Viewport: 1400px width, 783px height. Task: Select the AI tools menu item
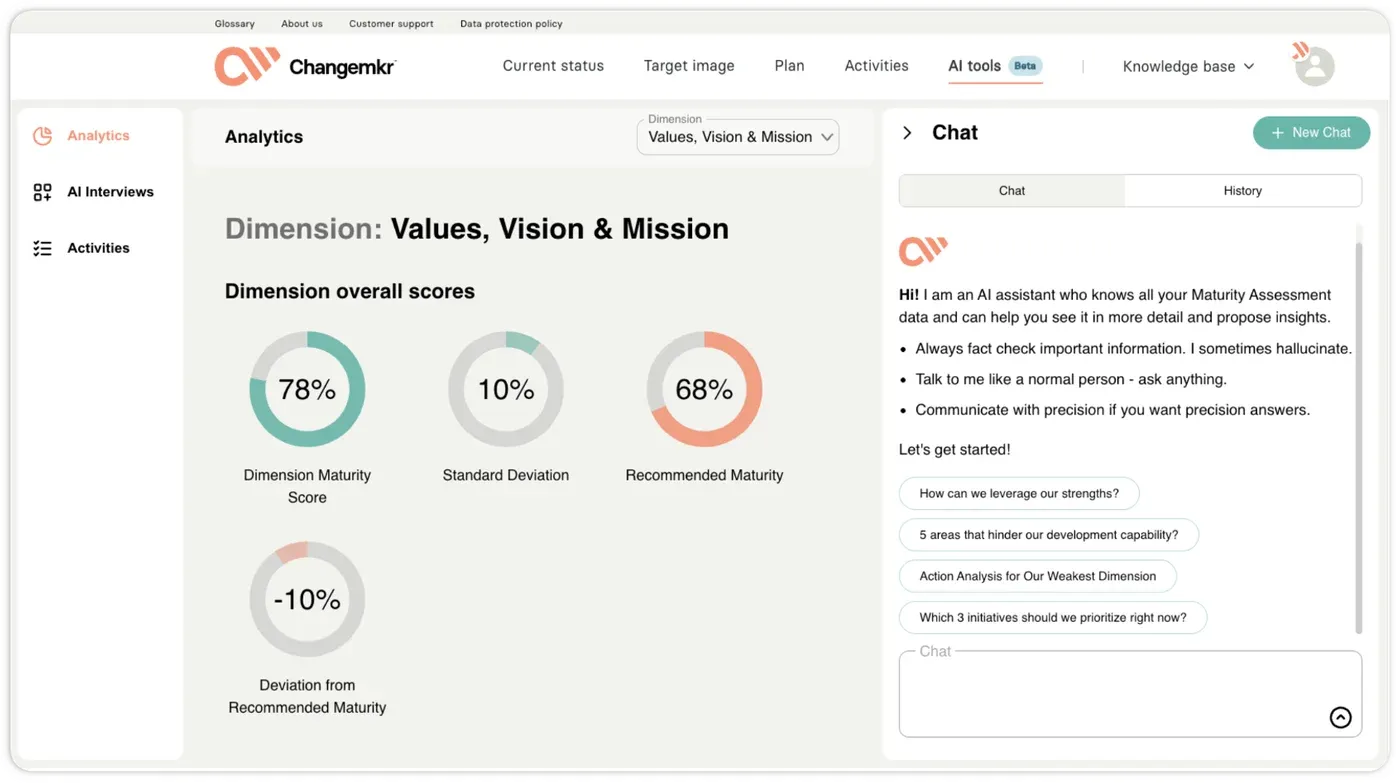974,66
